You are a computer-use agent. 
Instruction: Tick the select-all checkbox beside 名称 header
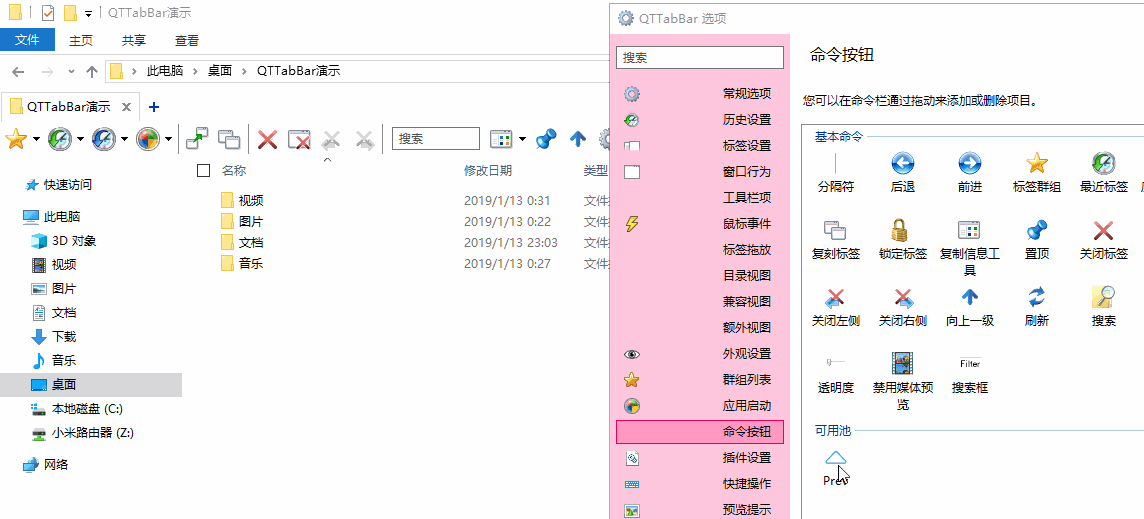(204, 171)
